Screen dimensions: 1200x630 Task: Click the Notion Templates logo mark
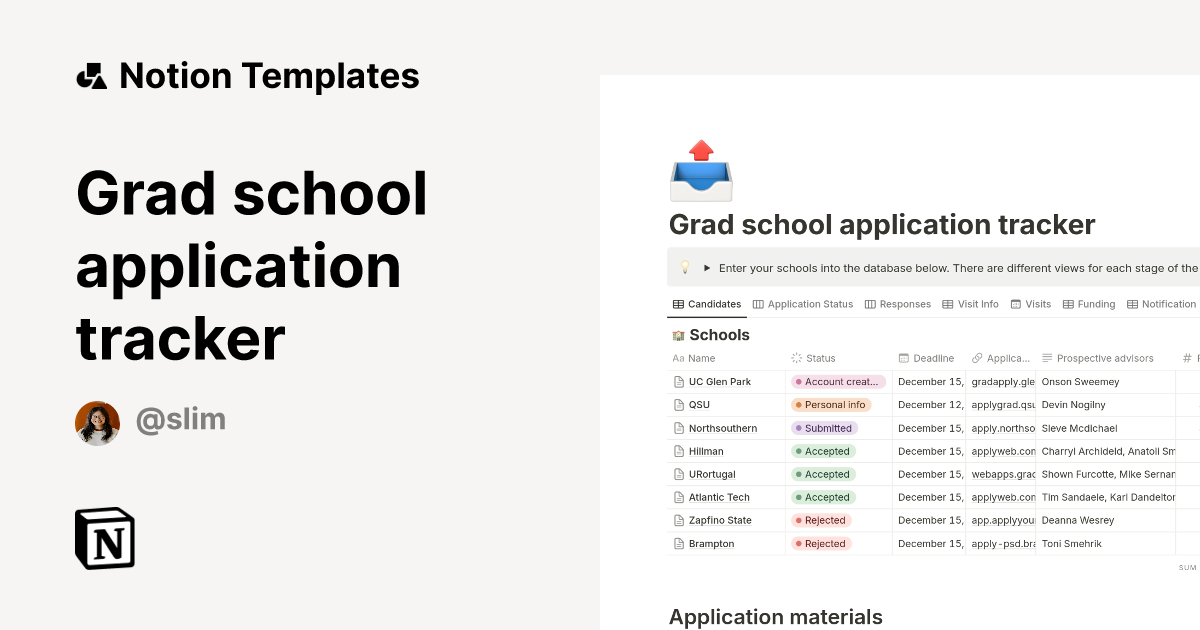(90, 75)
